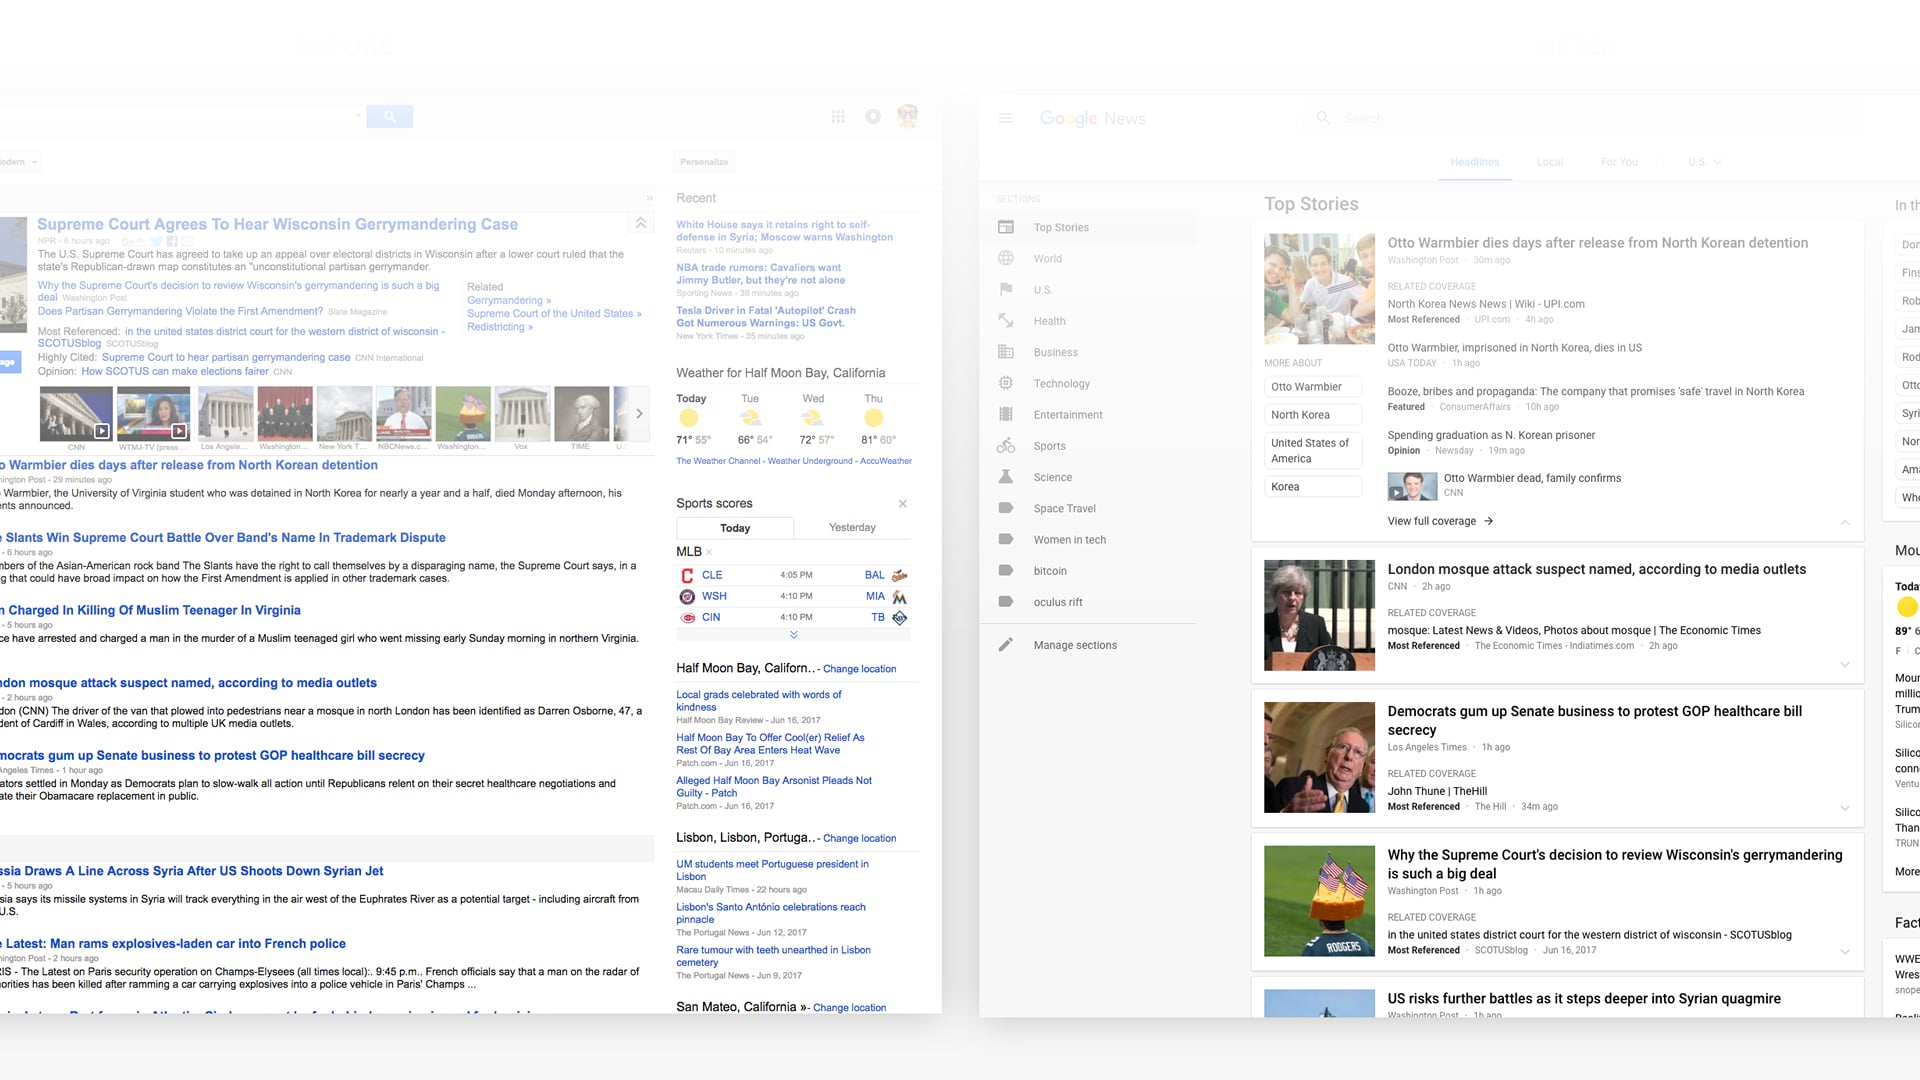Play the CNN video thumbnail in old layout
This screenshot has width=1920, height=1080.
(x=76, y=414)
